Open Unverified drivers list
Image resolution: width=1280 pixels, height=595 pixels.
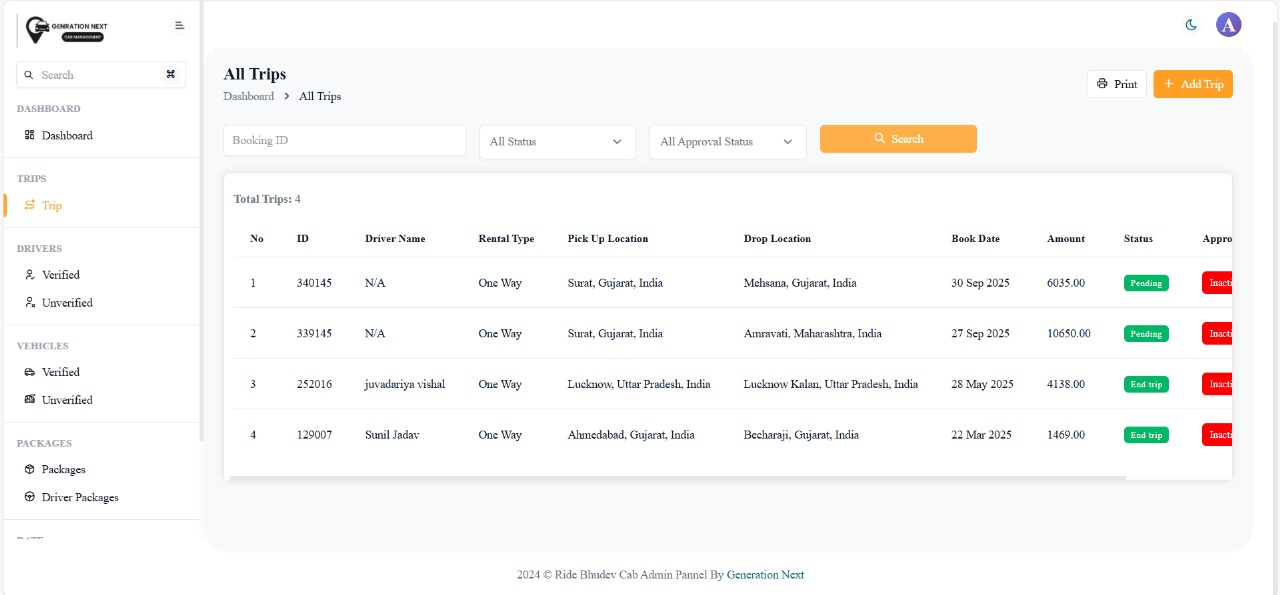67,303
